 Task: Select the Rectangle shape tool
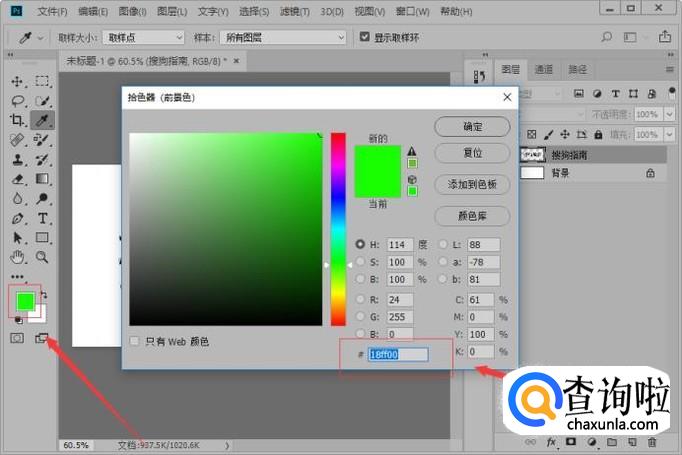coord(42,238)
